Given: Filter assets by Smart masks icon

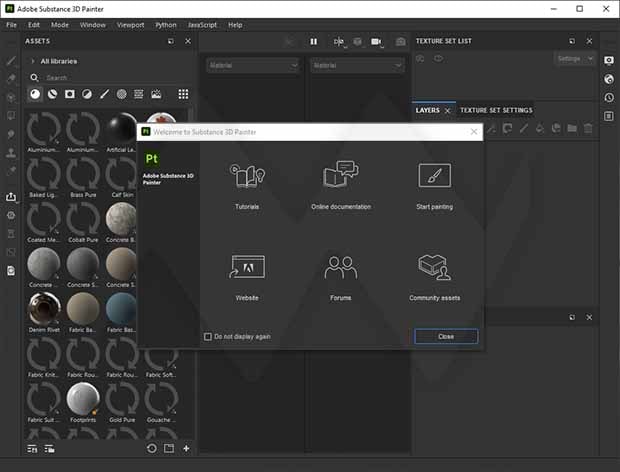Looking at the screenshot, I should coord(70,94).
